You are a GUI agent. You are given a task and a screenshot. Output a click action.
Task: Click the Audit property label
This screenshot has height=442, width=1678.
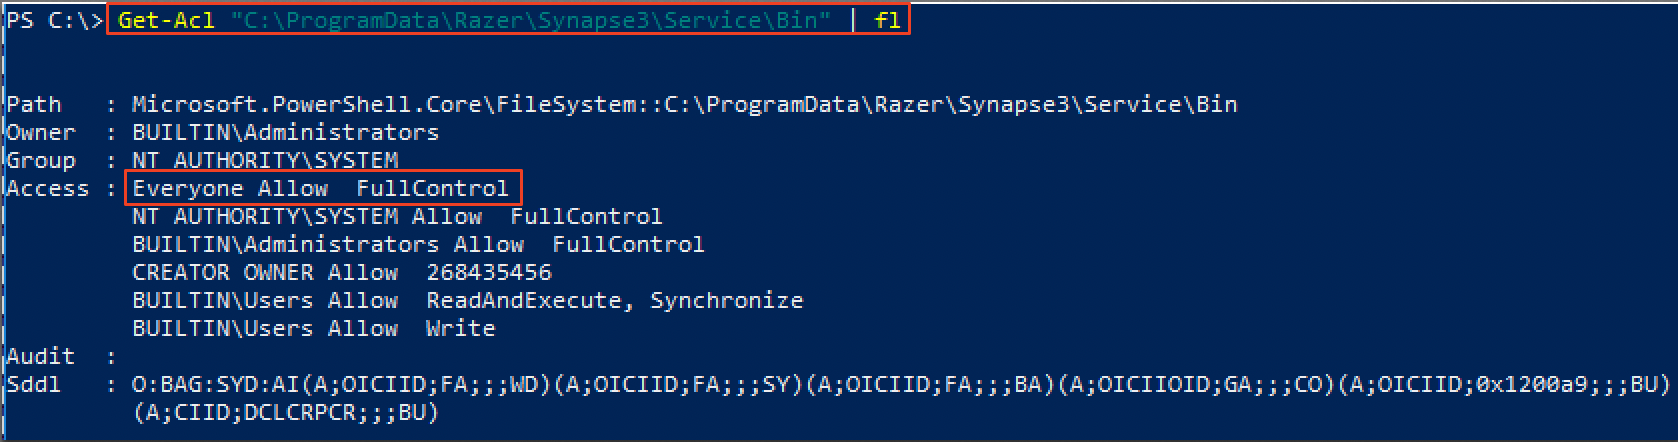[x=41, y=357]
